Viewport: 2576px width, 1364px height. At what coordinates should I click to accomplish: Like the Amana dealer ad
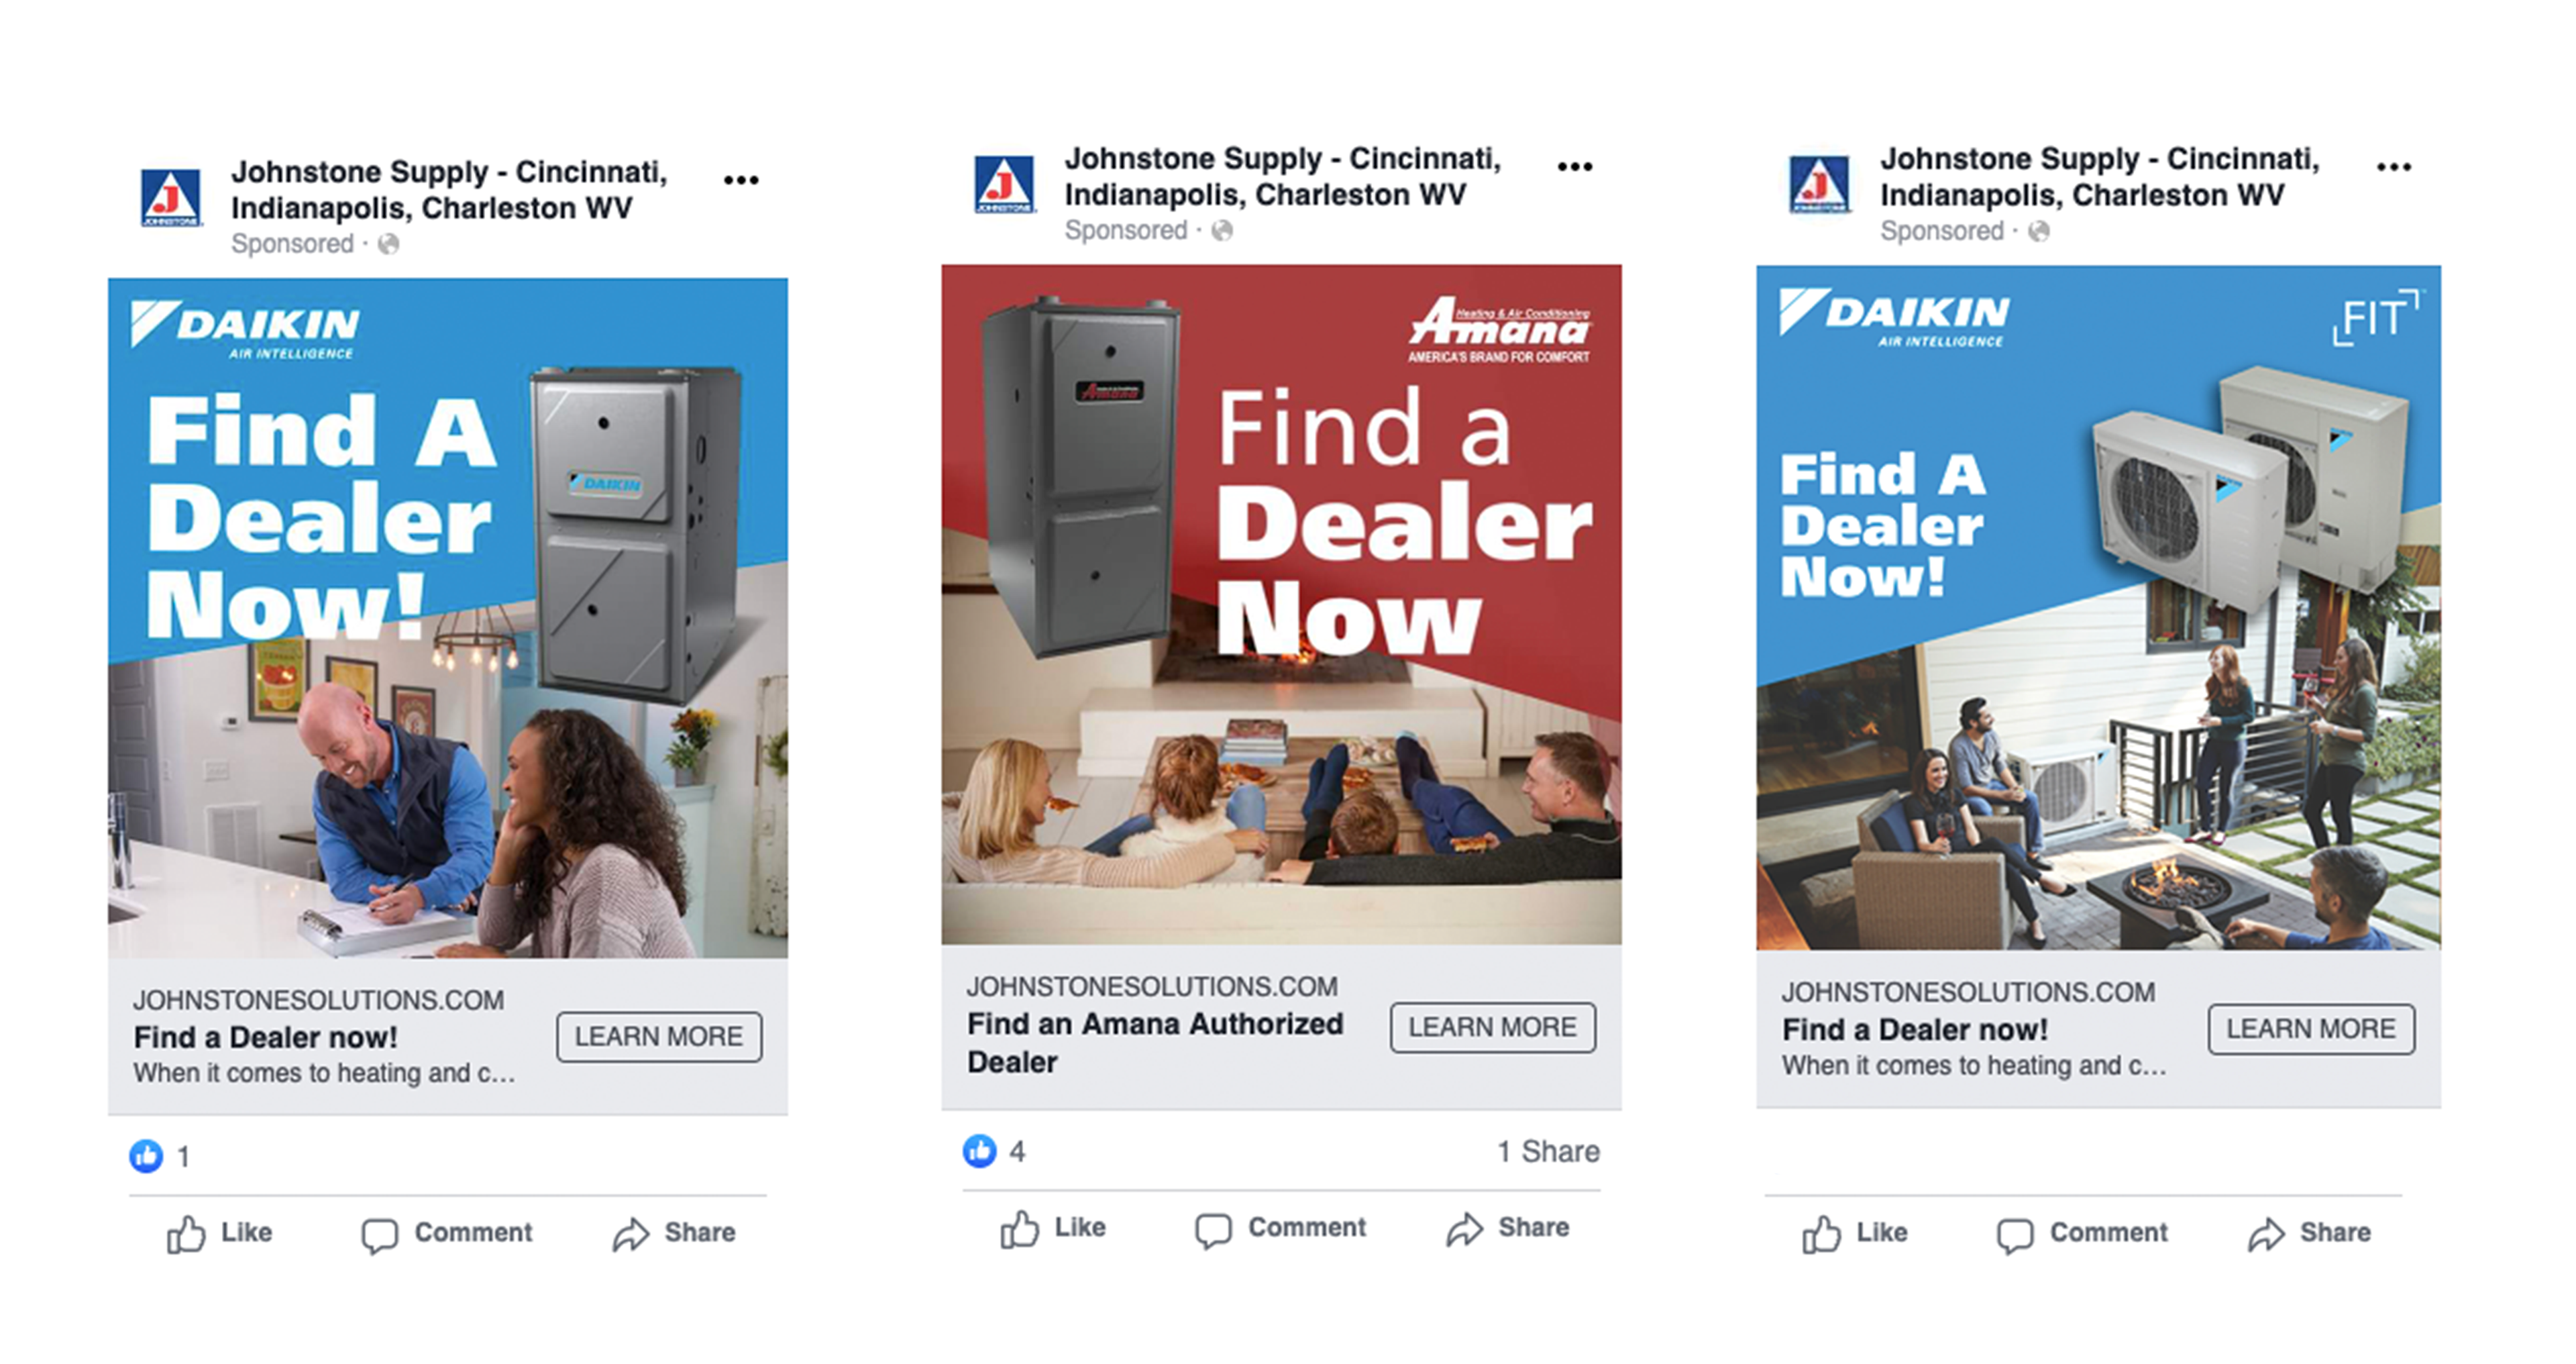(x=1053, y=1228)
